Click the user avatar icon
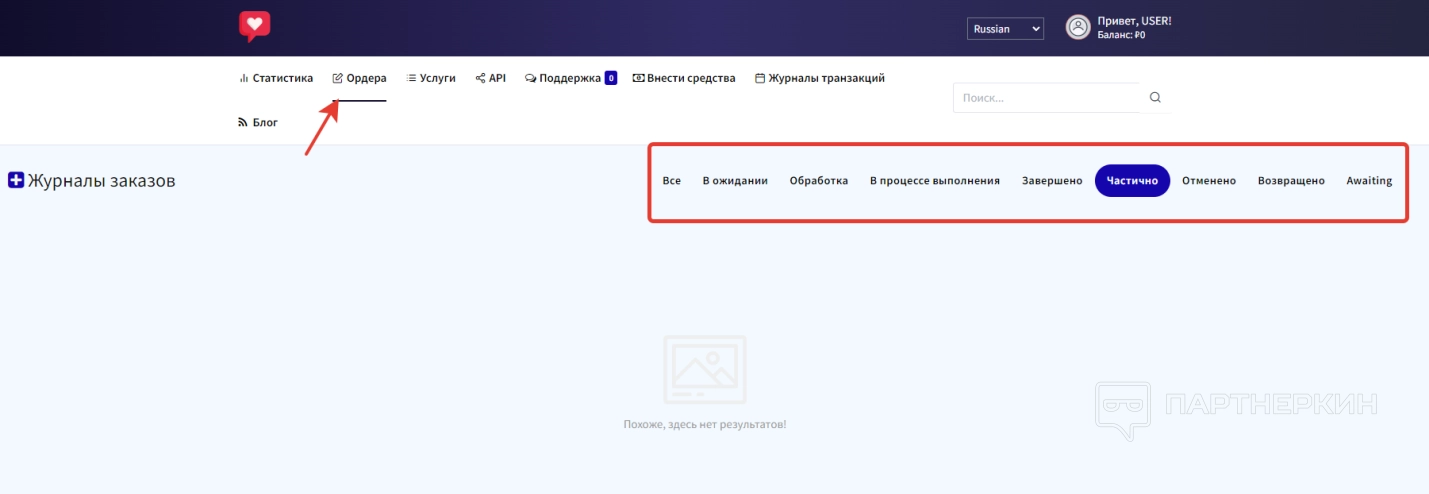The height and width of the screenshot is (494, 1429). [1078, 28]
